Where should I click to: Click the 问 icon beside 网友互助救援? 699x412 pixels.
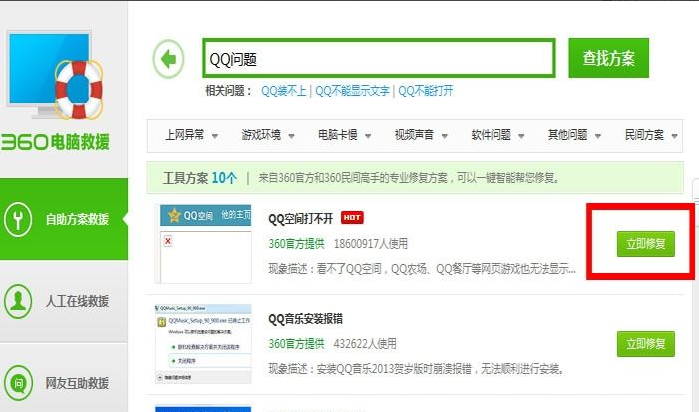[21, 382]
